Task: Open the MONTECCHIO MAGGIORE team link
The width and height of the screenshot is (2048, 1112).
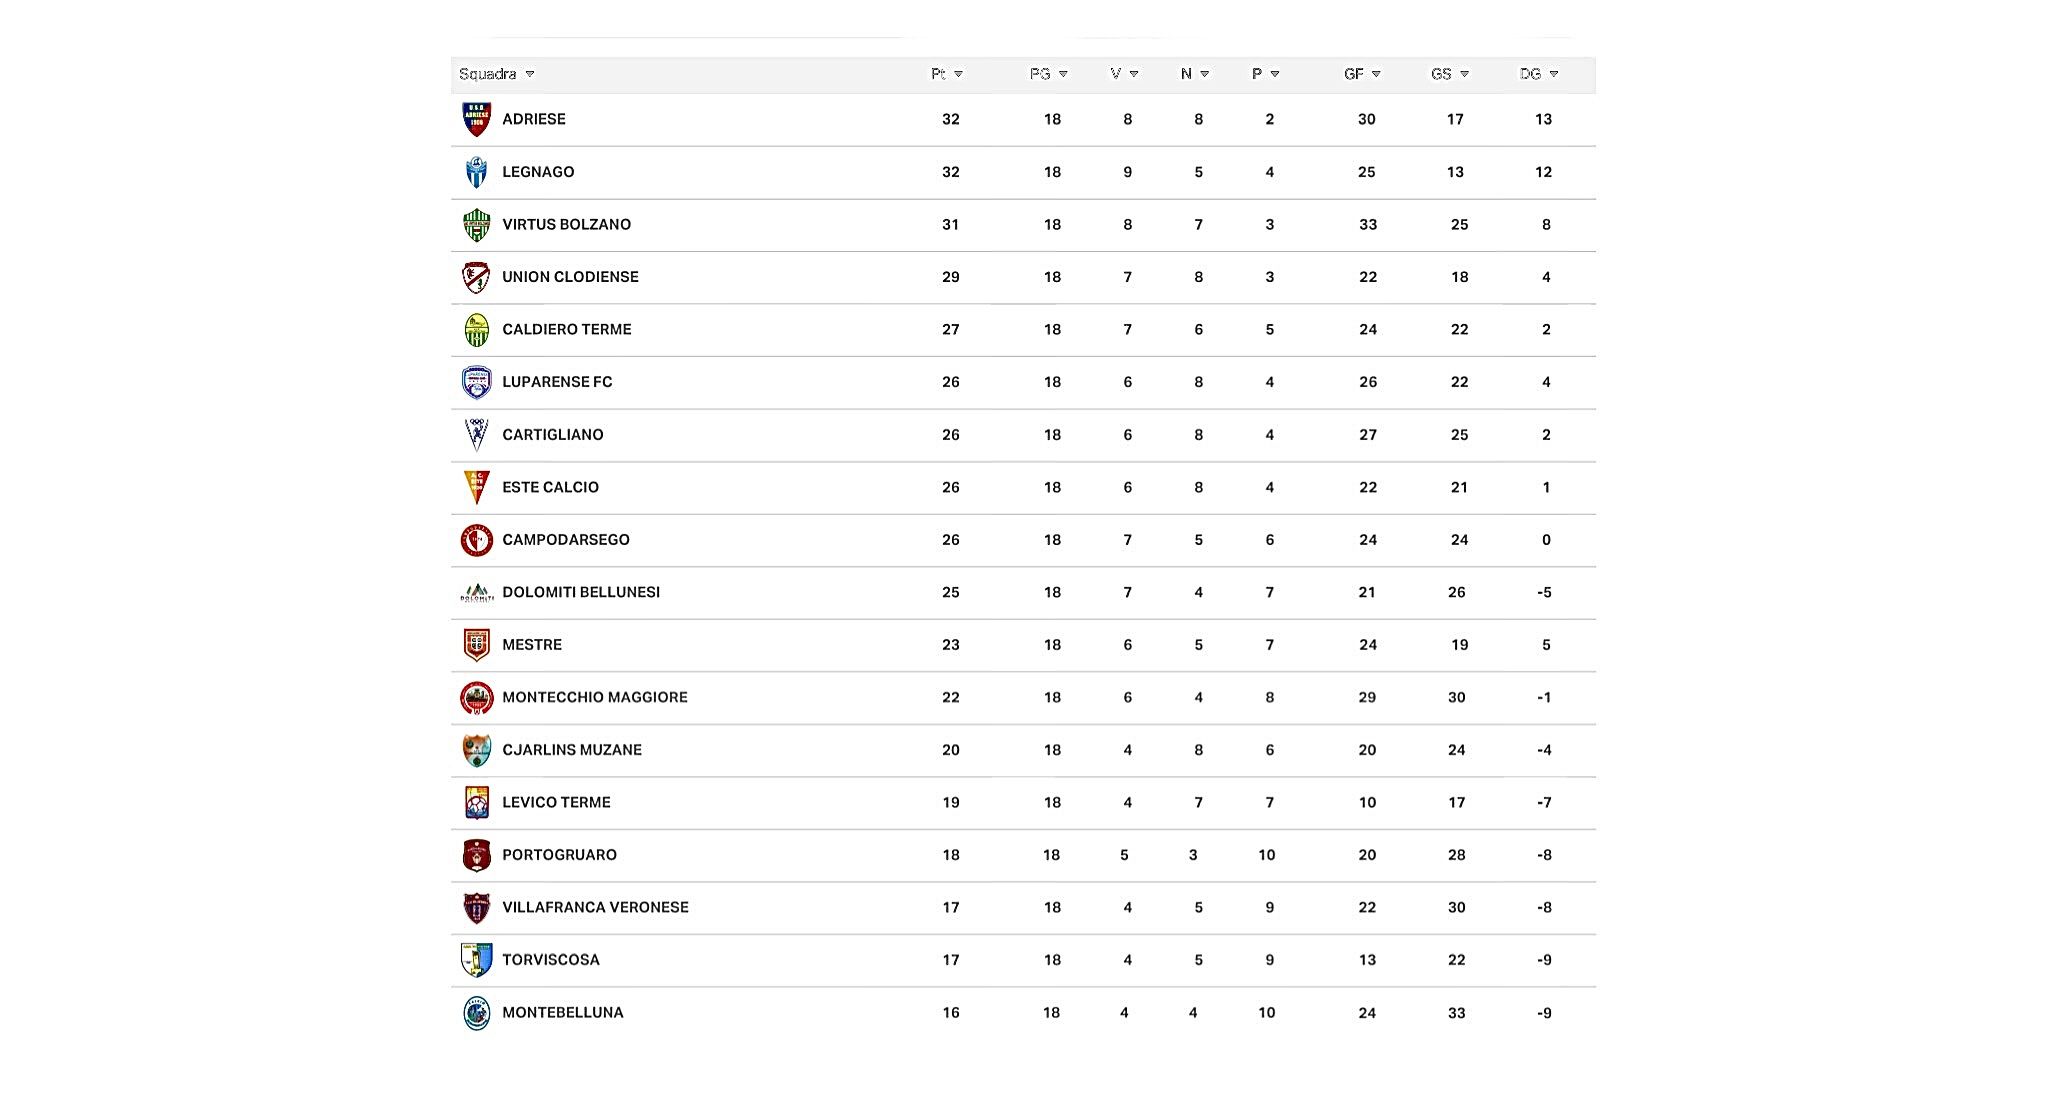Action: click(595, 697)
